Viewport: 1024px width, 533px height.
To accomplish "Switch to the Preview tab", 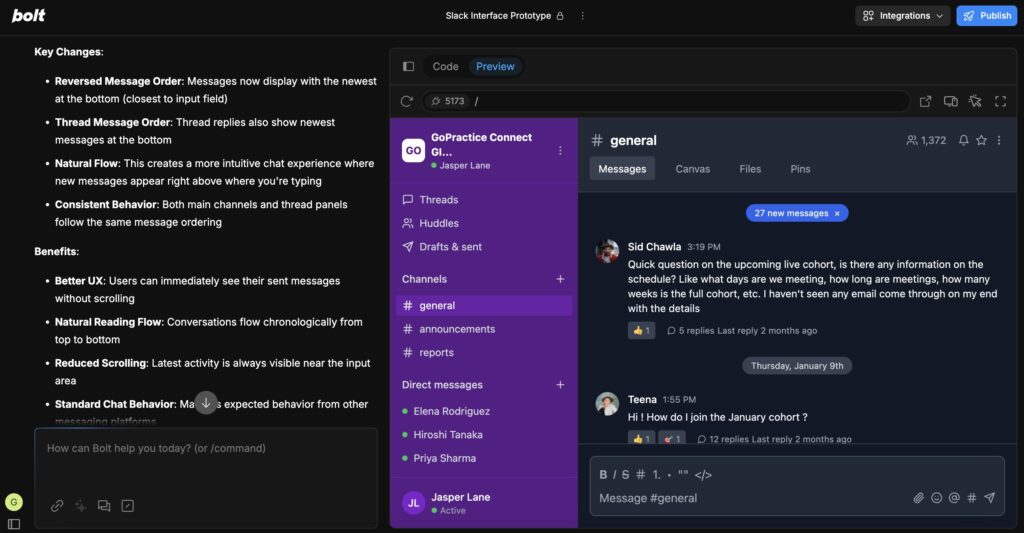I will pyautogui.click(x=495, y=67).
